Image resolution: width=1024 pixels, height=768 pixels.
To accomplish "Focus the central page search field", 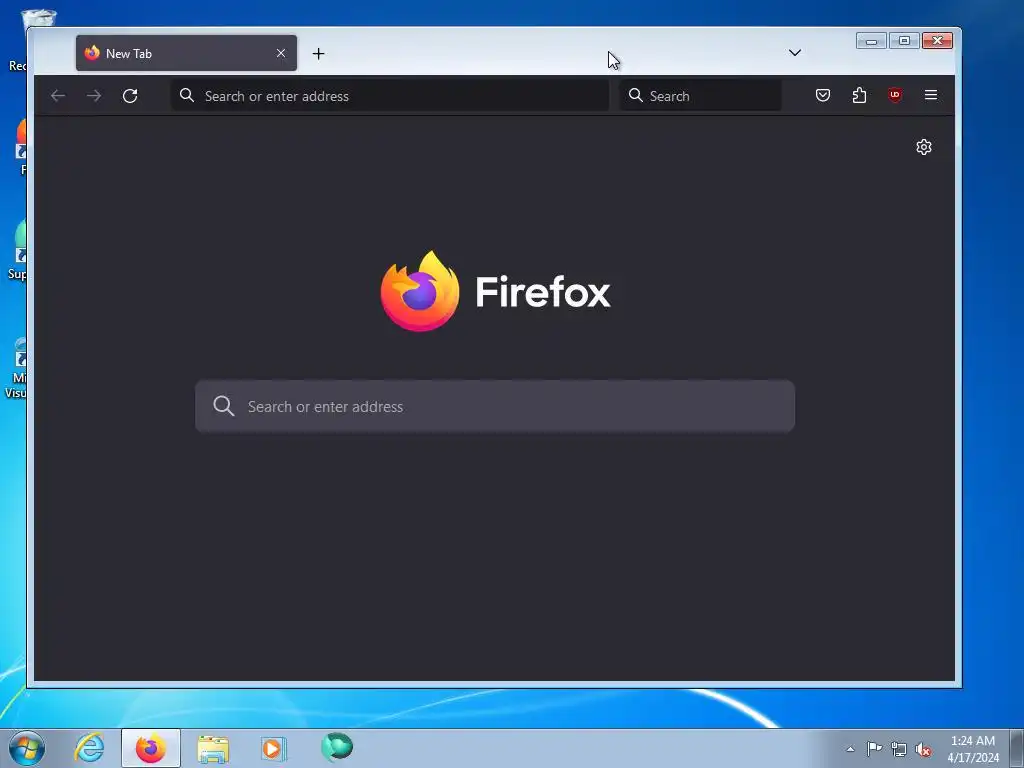I will point(495,406).
